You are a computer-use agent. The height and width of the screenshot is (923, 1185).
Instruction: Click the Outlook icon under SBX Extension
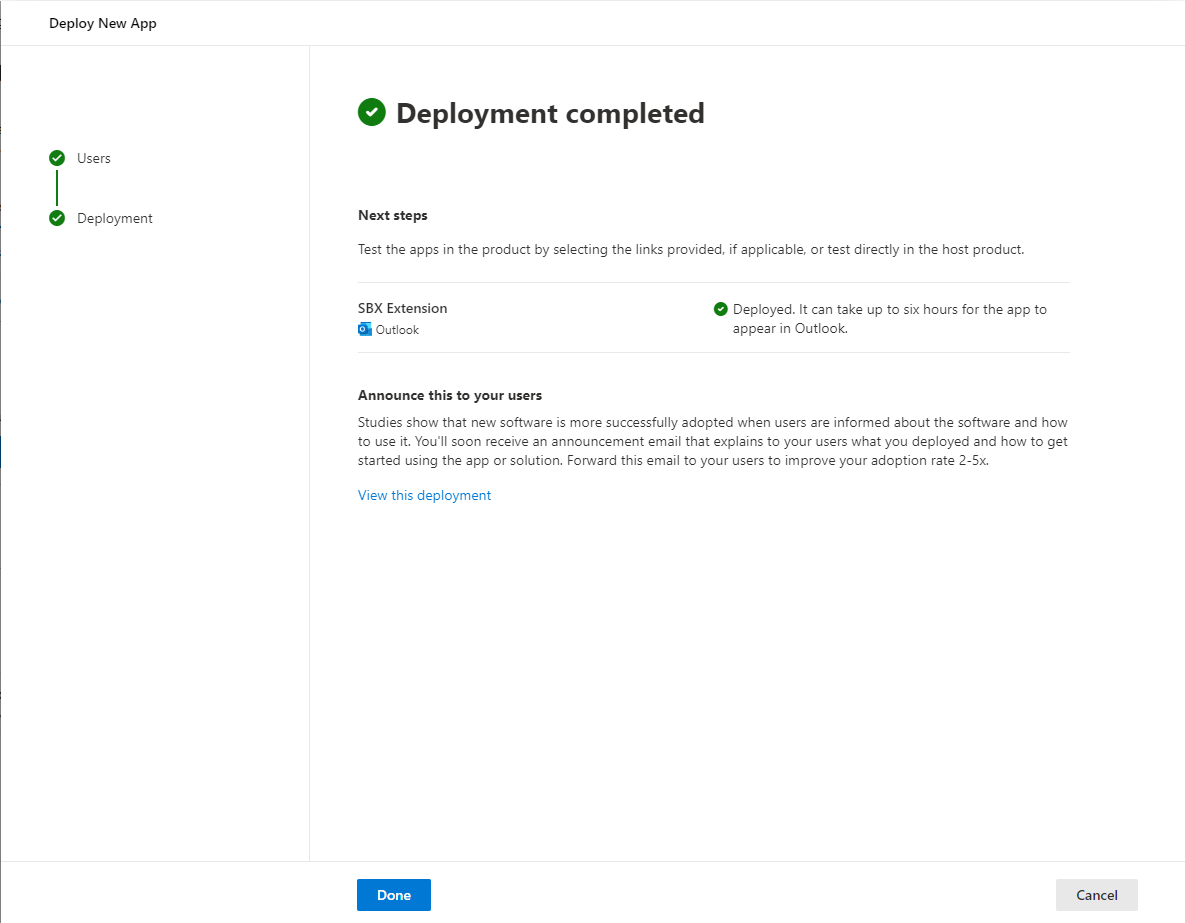pyautogui.click(x=365, y=329)
